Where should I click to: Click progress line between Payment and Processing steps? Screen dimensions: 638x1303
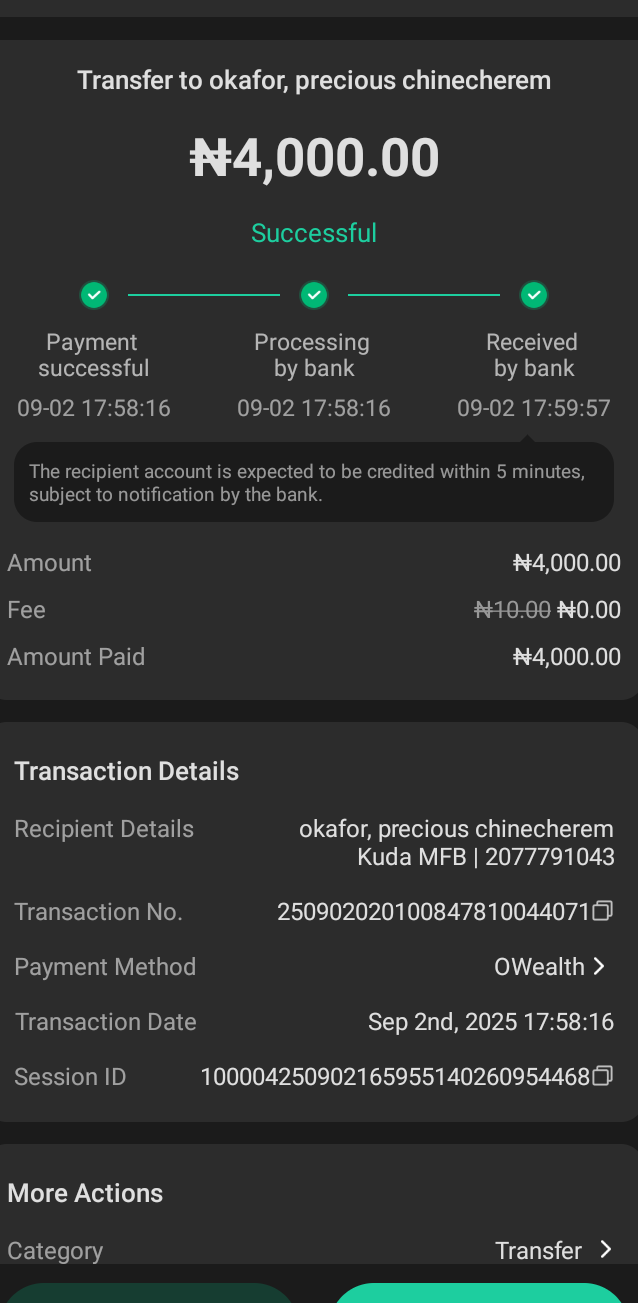click(204, 295)
